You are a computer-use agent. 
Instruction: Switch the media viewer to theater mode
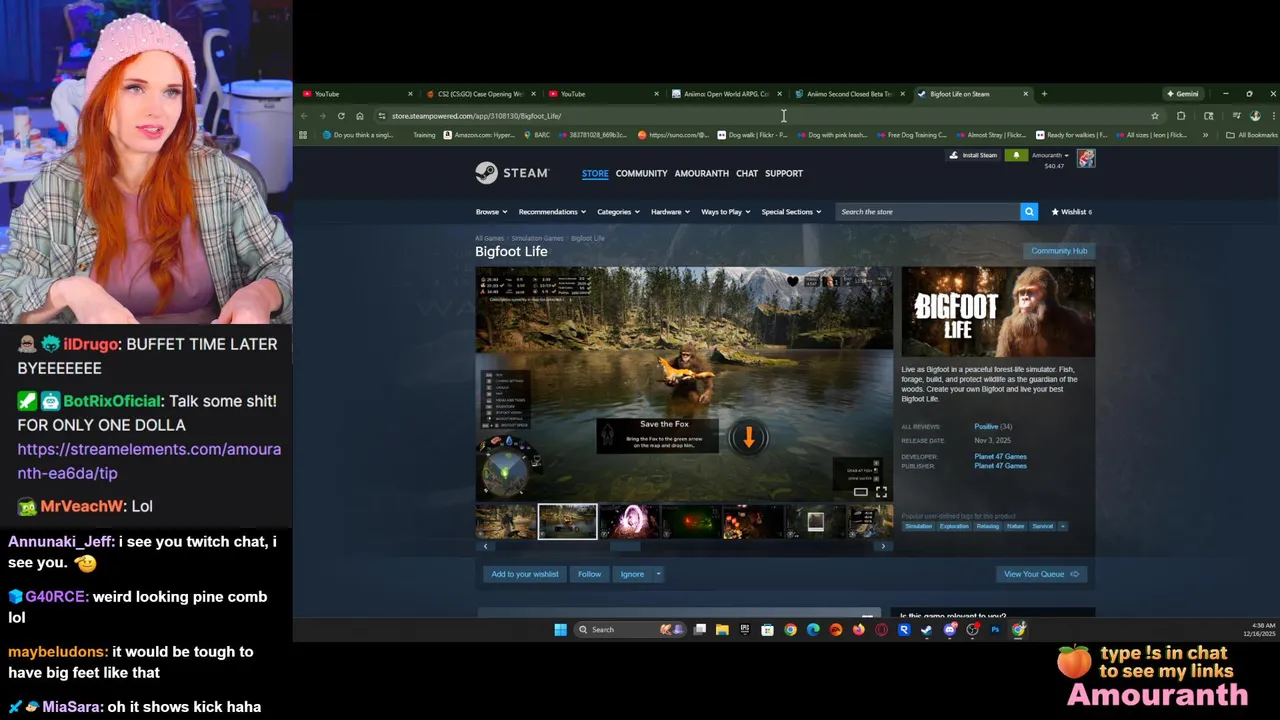(x=860, y=492)
